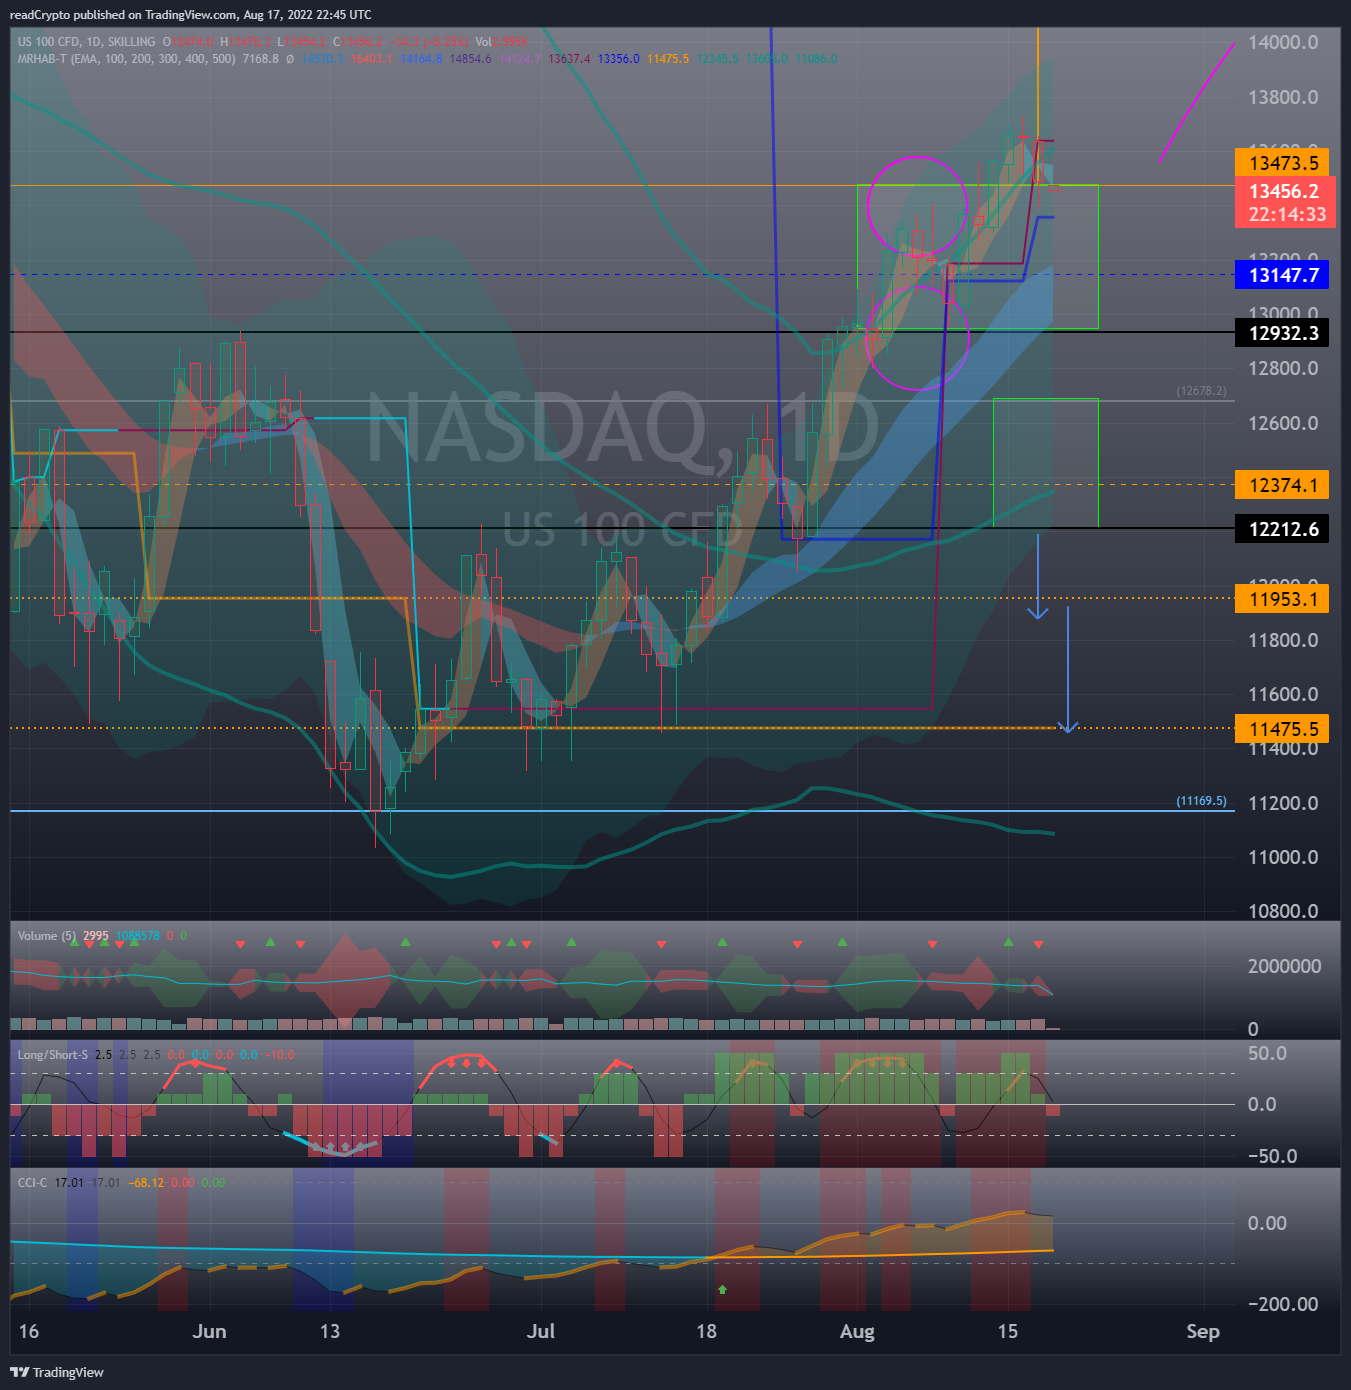Click the '16' date on time axis
The height and width of the screenshot is (1390, 1351).
[29, 1331]
